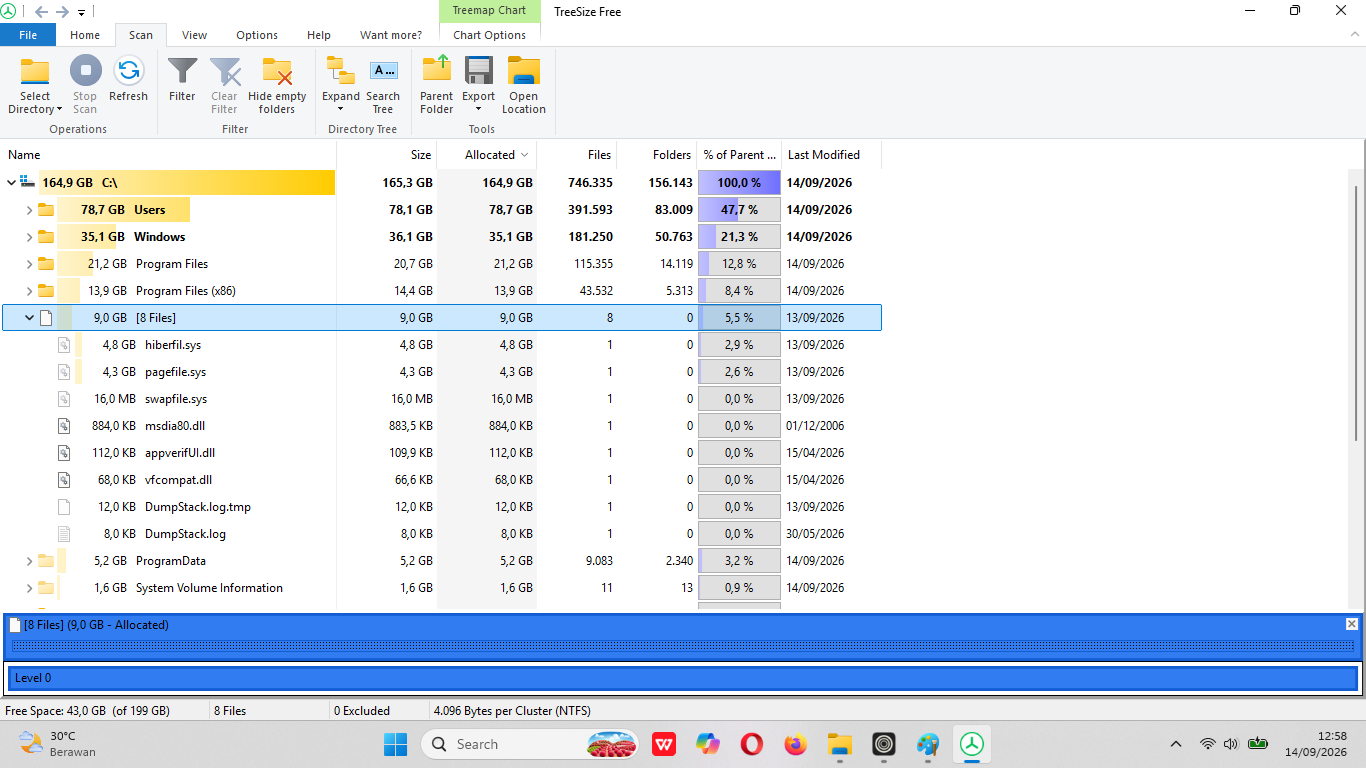1366x768 pixels.
Task: Refresh the current scan
Action: tap(128, 79)
